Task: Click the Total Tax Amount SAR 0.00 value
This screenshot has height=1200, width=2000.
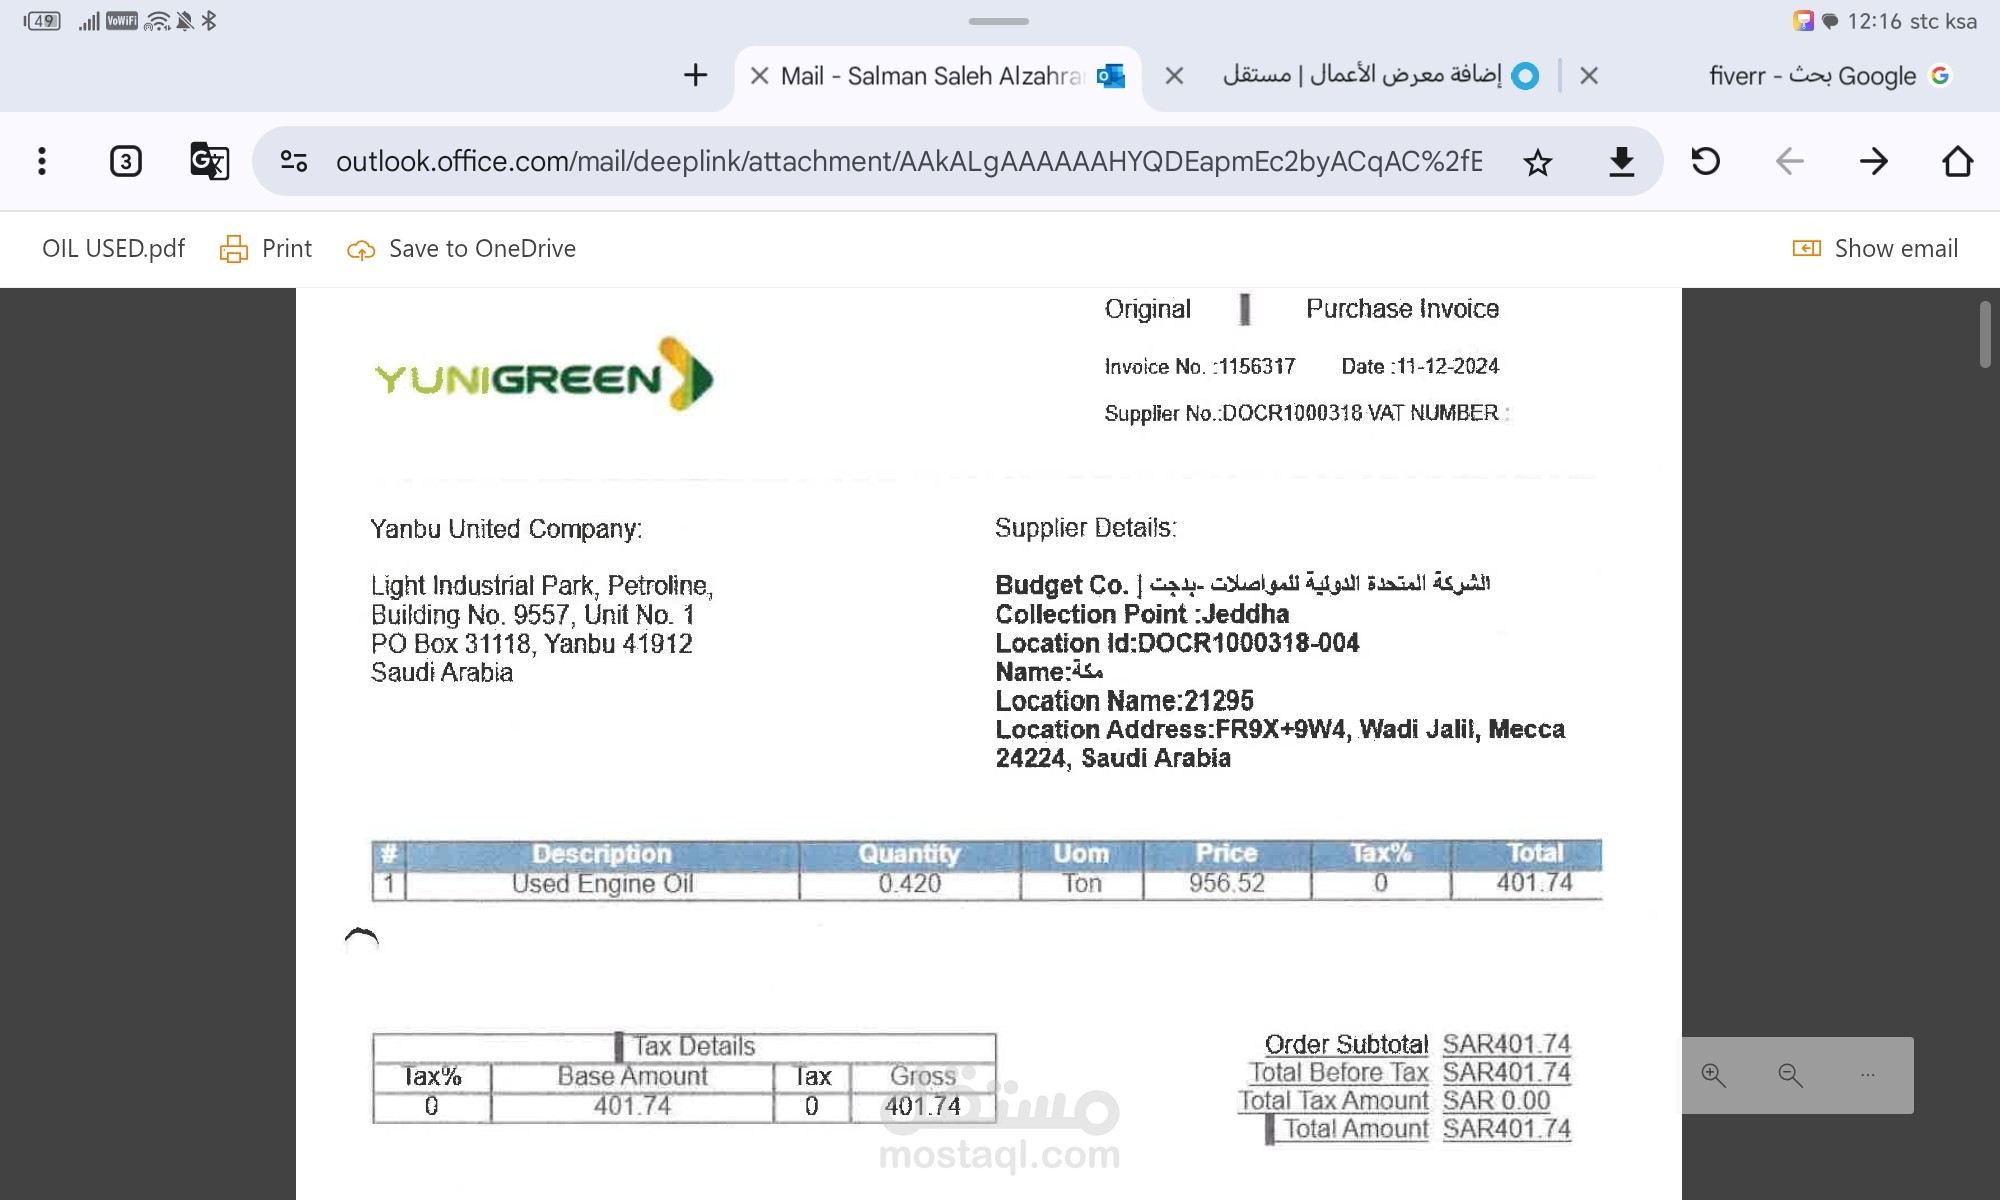Action: (1496, 1101)
